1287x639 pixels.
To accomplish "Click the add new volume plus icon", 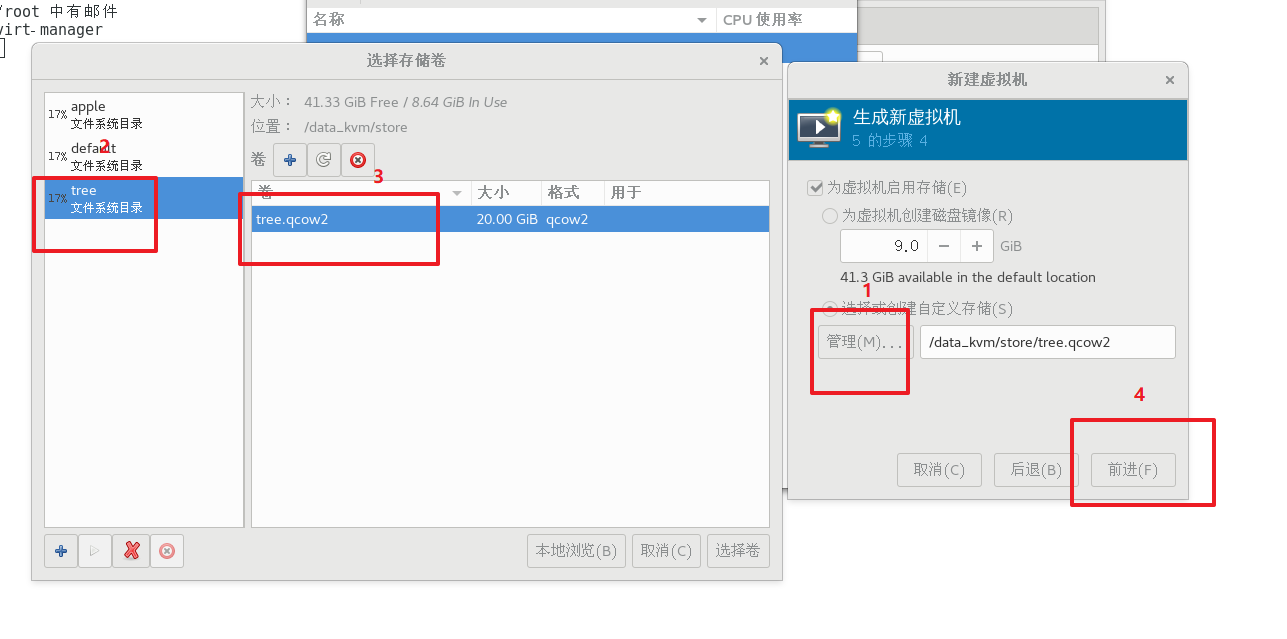I will click(290, 160).
